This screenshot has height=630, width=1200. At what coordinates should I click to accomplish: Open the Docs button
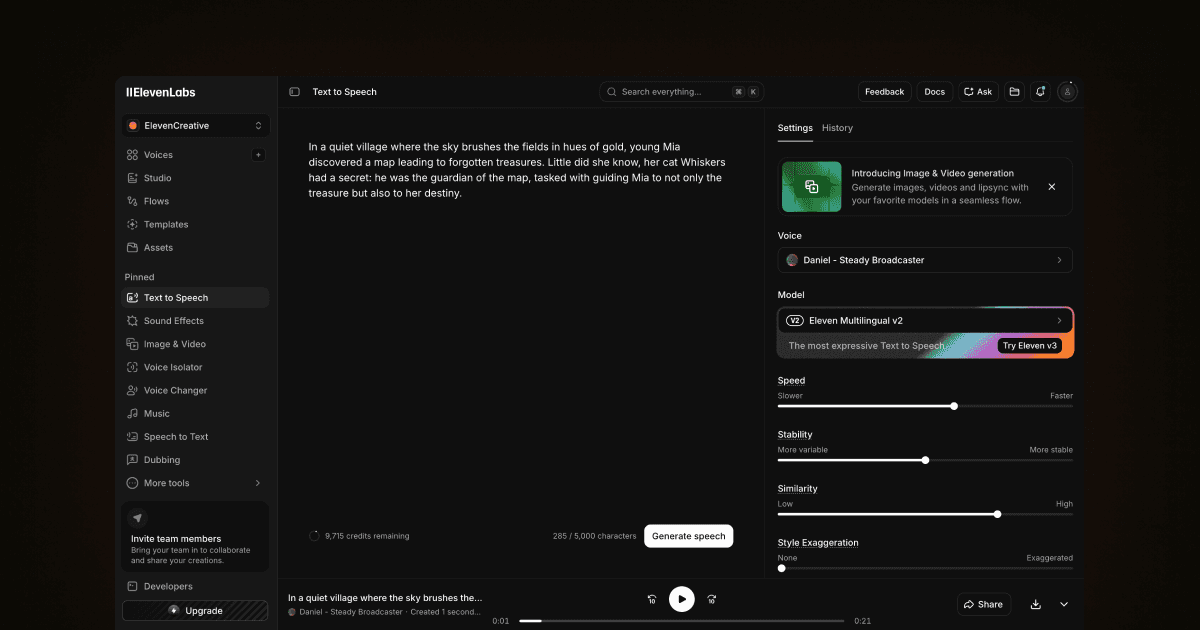934,92
